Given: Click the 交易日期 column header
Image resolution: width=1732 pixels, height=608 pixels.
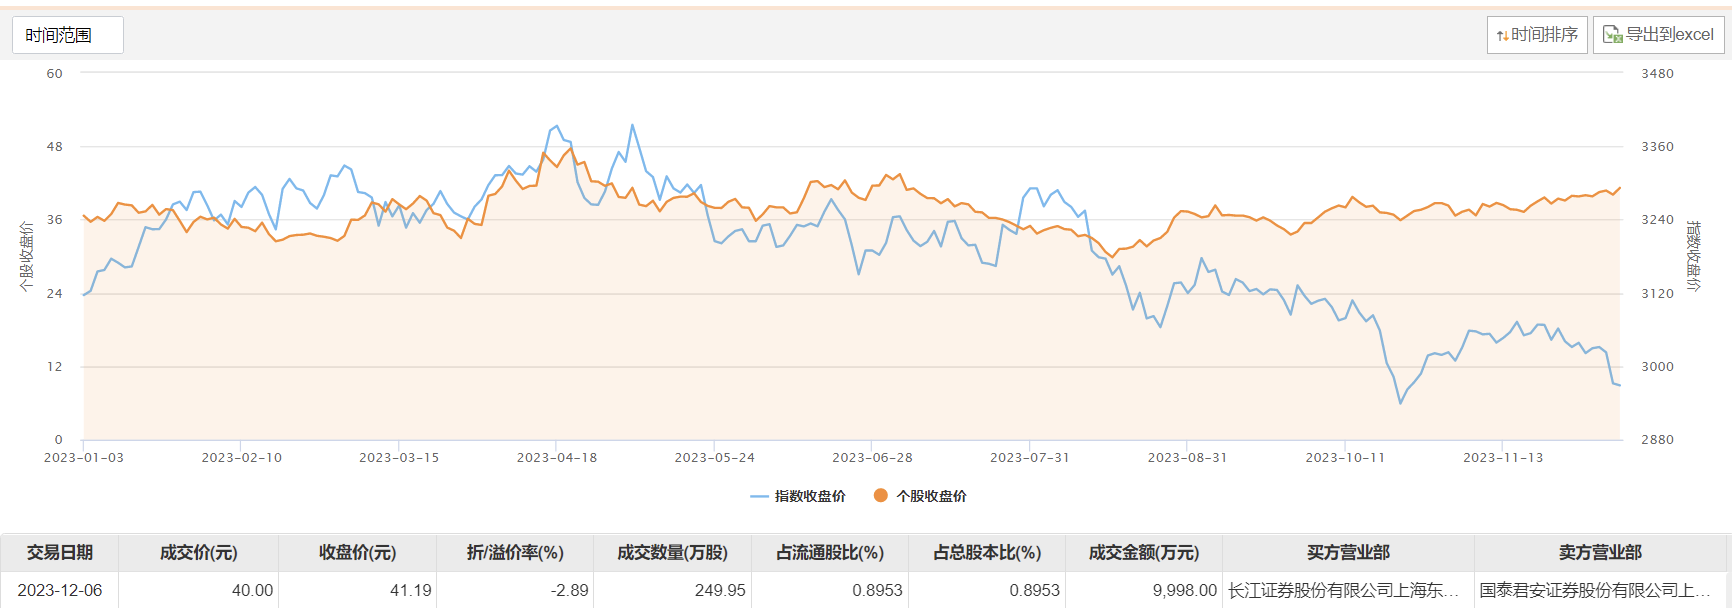Looking at the screenshot, I should pyautogui.click(x=60, y=553).
